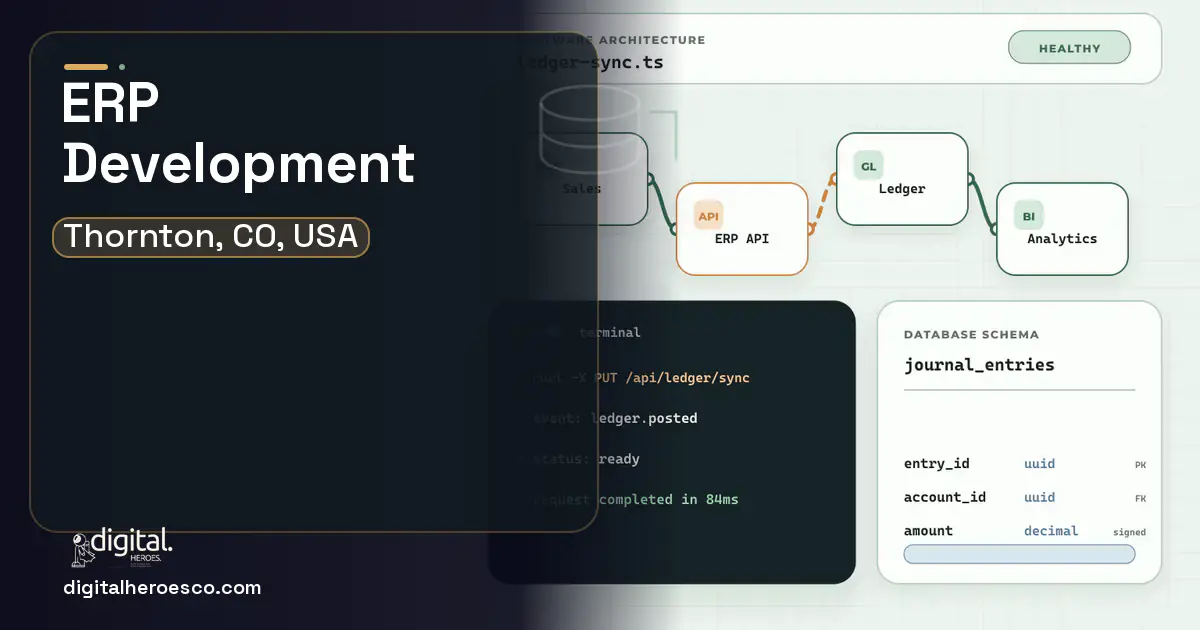Click the FK key marker
The image size is (1200, 630).
coord(1141,498)
